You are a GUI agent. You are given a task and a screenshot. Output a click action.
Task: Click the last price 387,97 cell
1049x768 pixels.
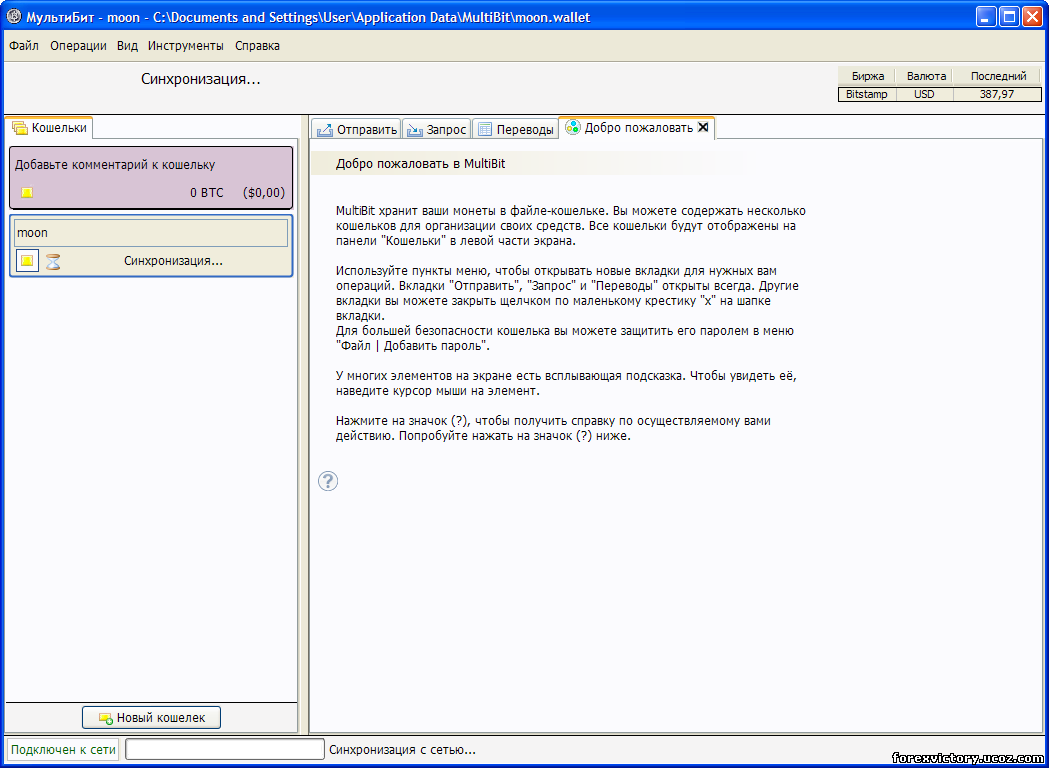tap(997, 94)
